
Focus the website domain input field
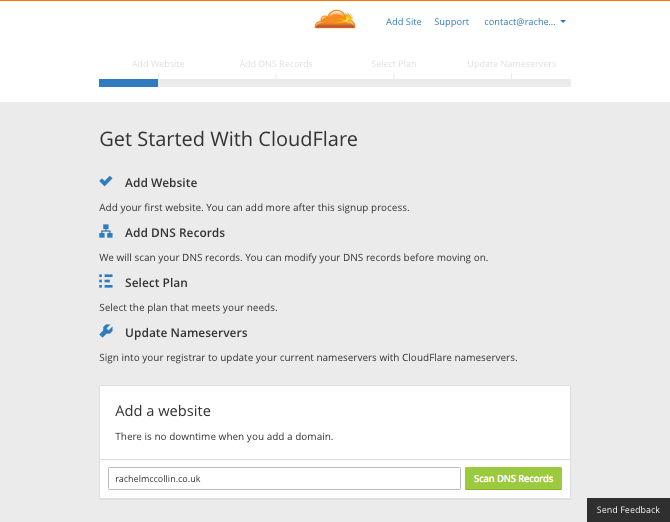(x=284, y=478)
